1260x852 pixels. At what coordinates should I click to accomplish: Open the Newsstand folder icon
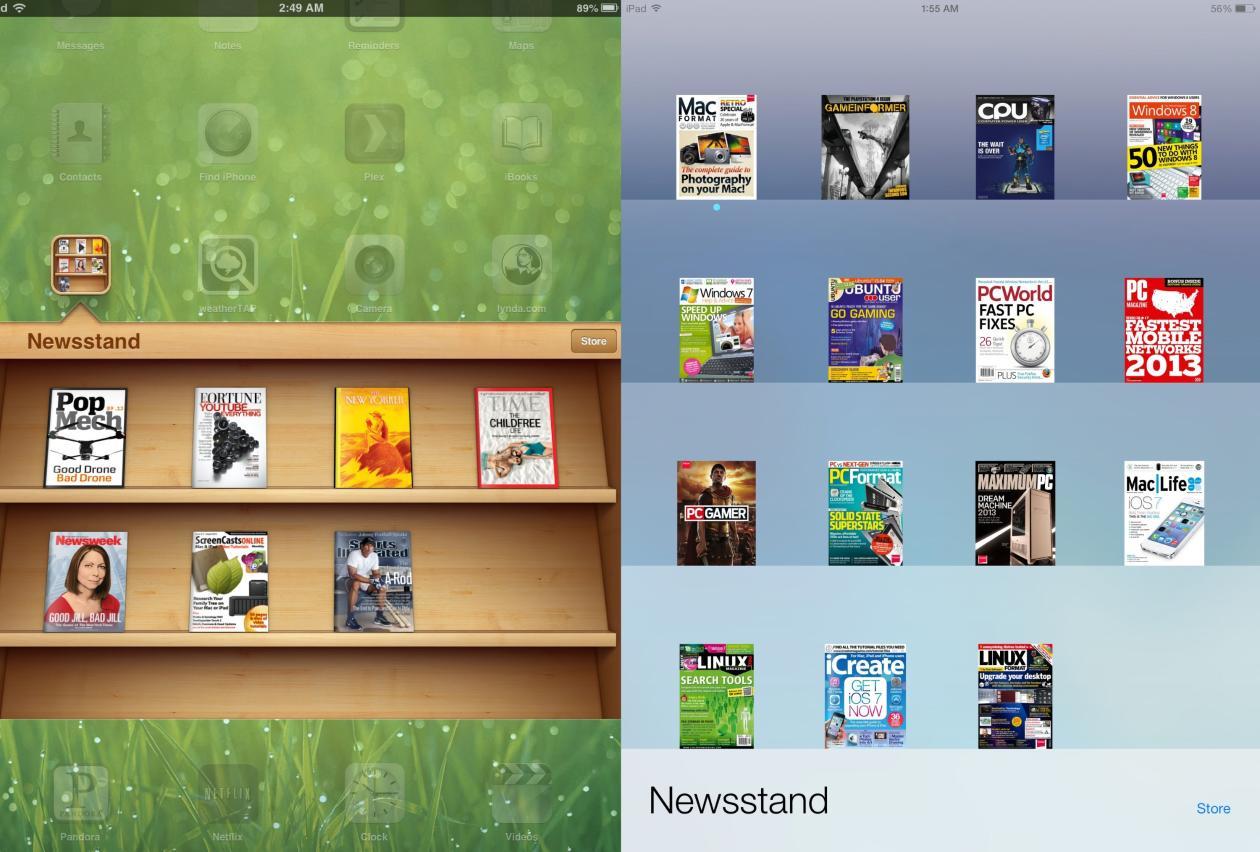(x=81, y=265)
